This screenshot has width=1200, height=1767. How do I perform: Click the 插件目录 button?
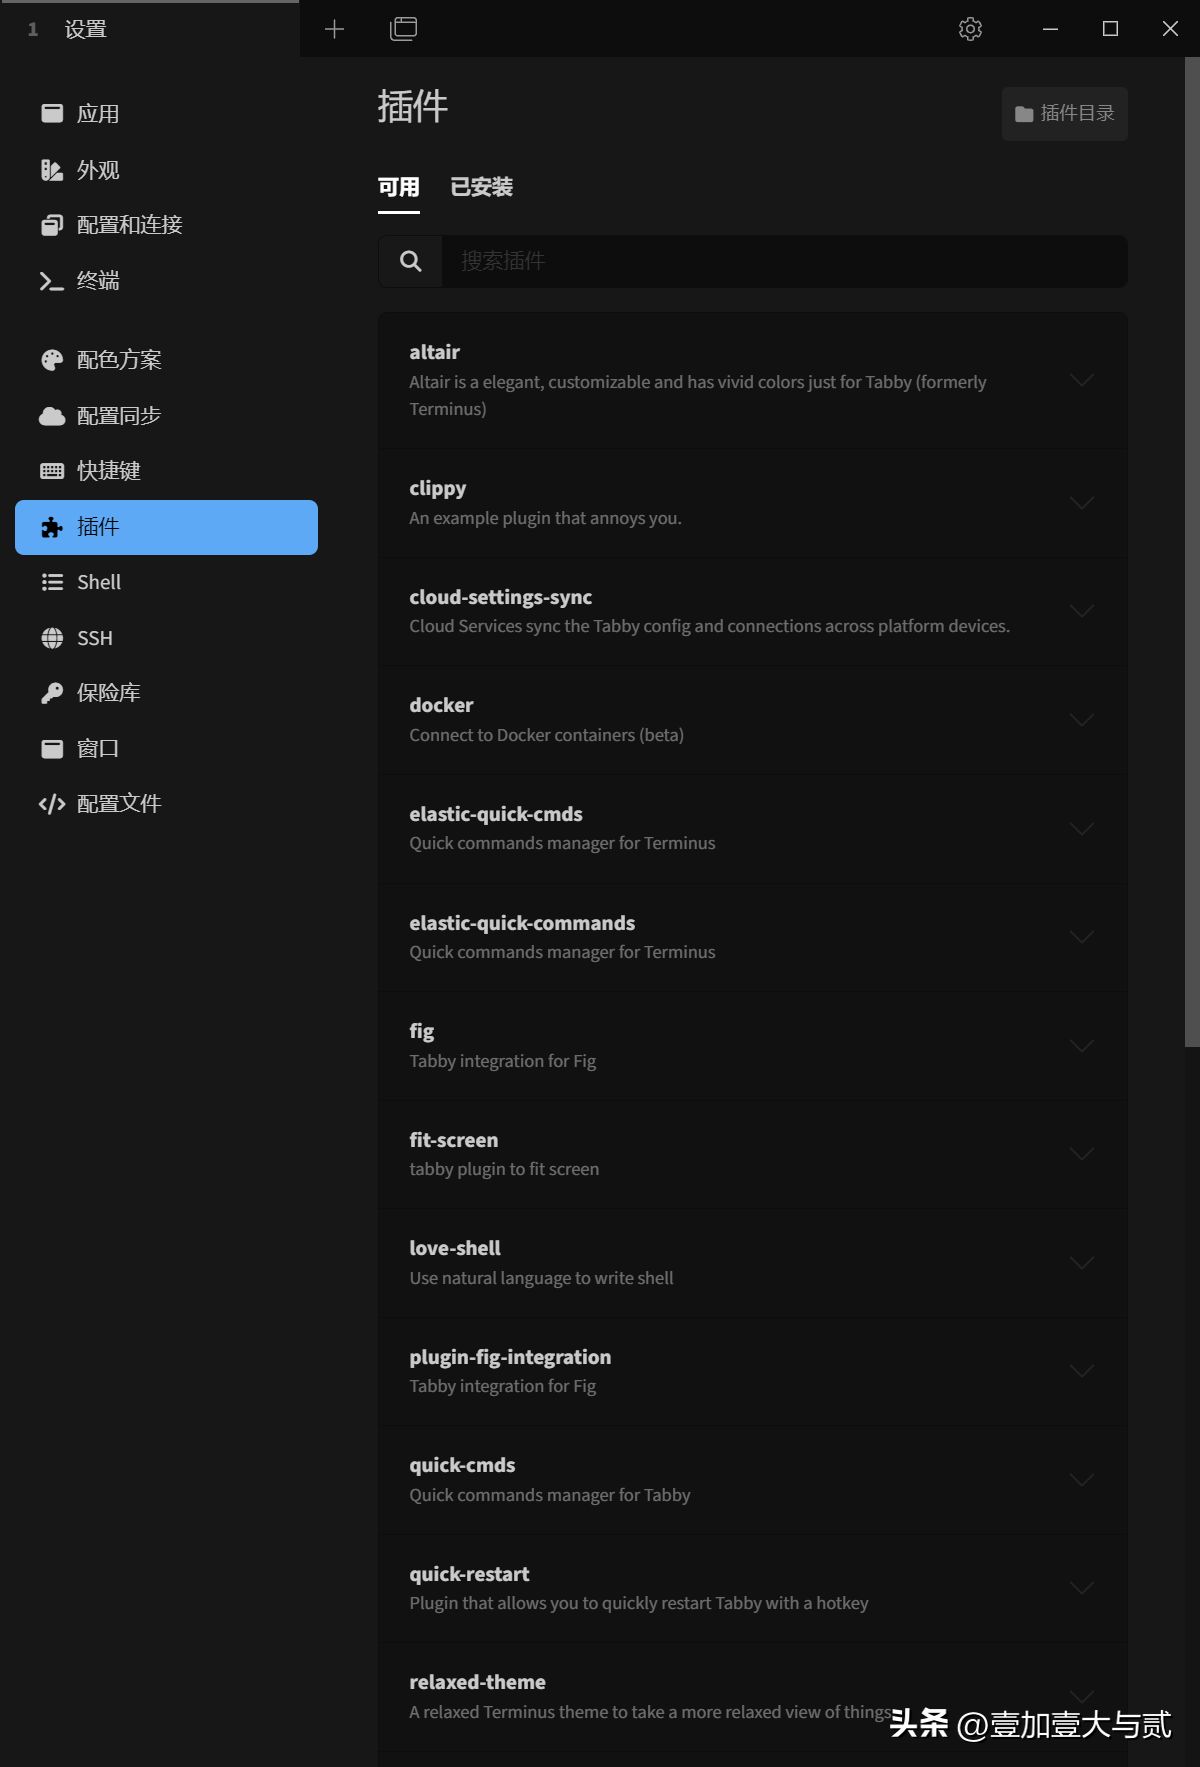(1064, 113)
